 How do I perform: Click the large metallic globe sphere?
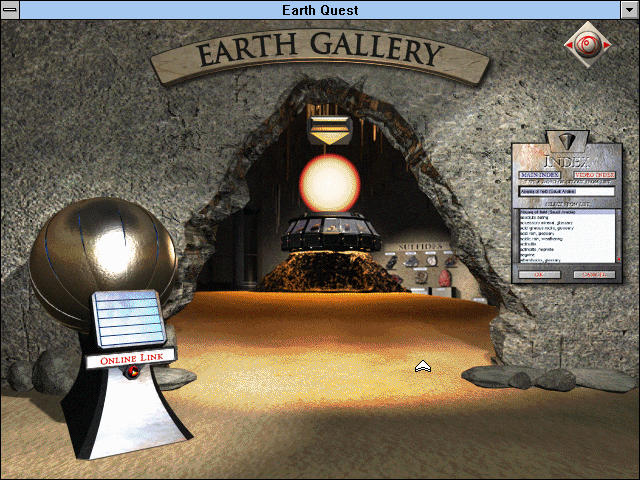[103, 261]
